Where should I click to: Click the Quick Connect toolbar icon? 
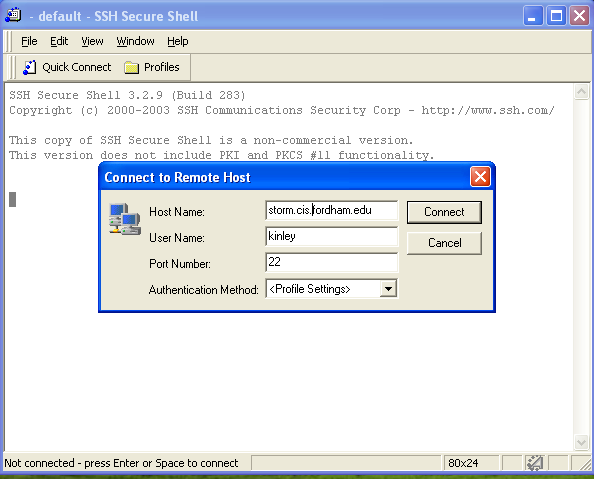tap(30, 67)
